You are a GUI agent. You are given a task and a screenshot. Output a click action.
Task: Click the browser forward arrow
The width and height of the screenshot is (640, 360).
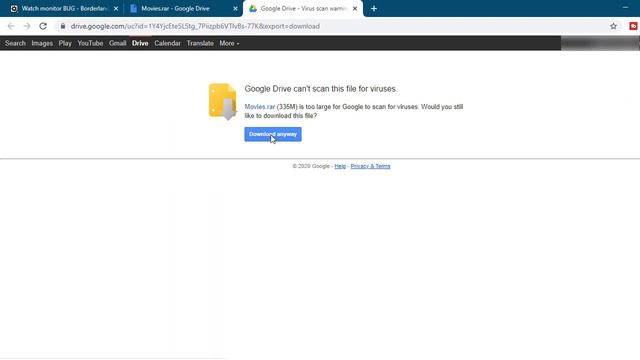coord(27,26)
